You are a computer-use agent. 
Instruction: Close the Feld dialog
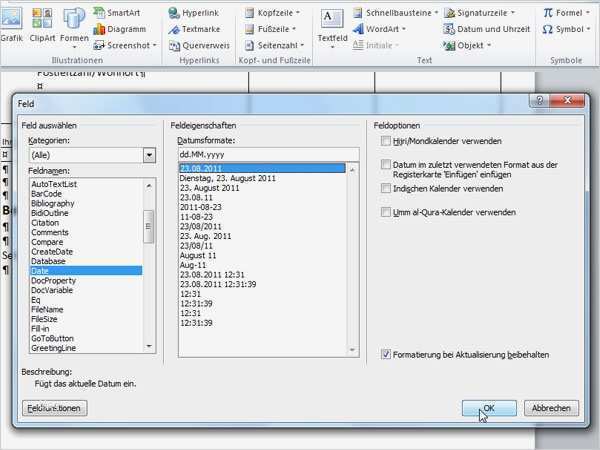point(567,101)
